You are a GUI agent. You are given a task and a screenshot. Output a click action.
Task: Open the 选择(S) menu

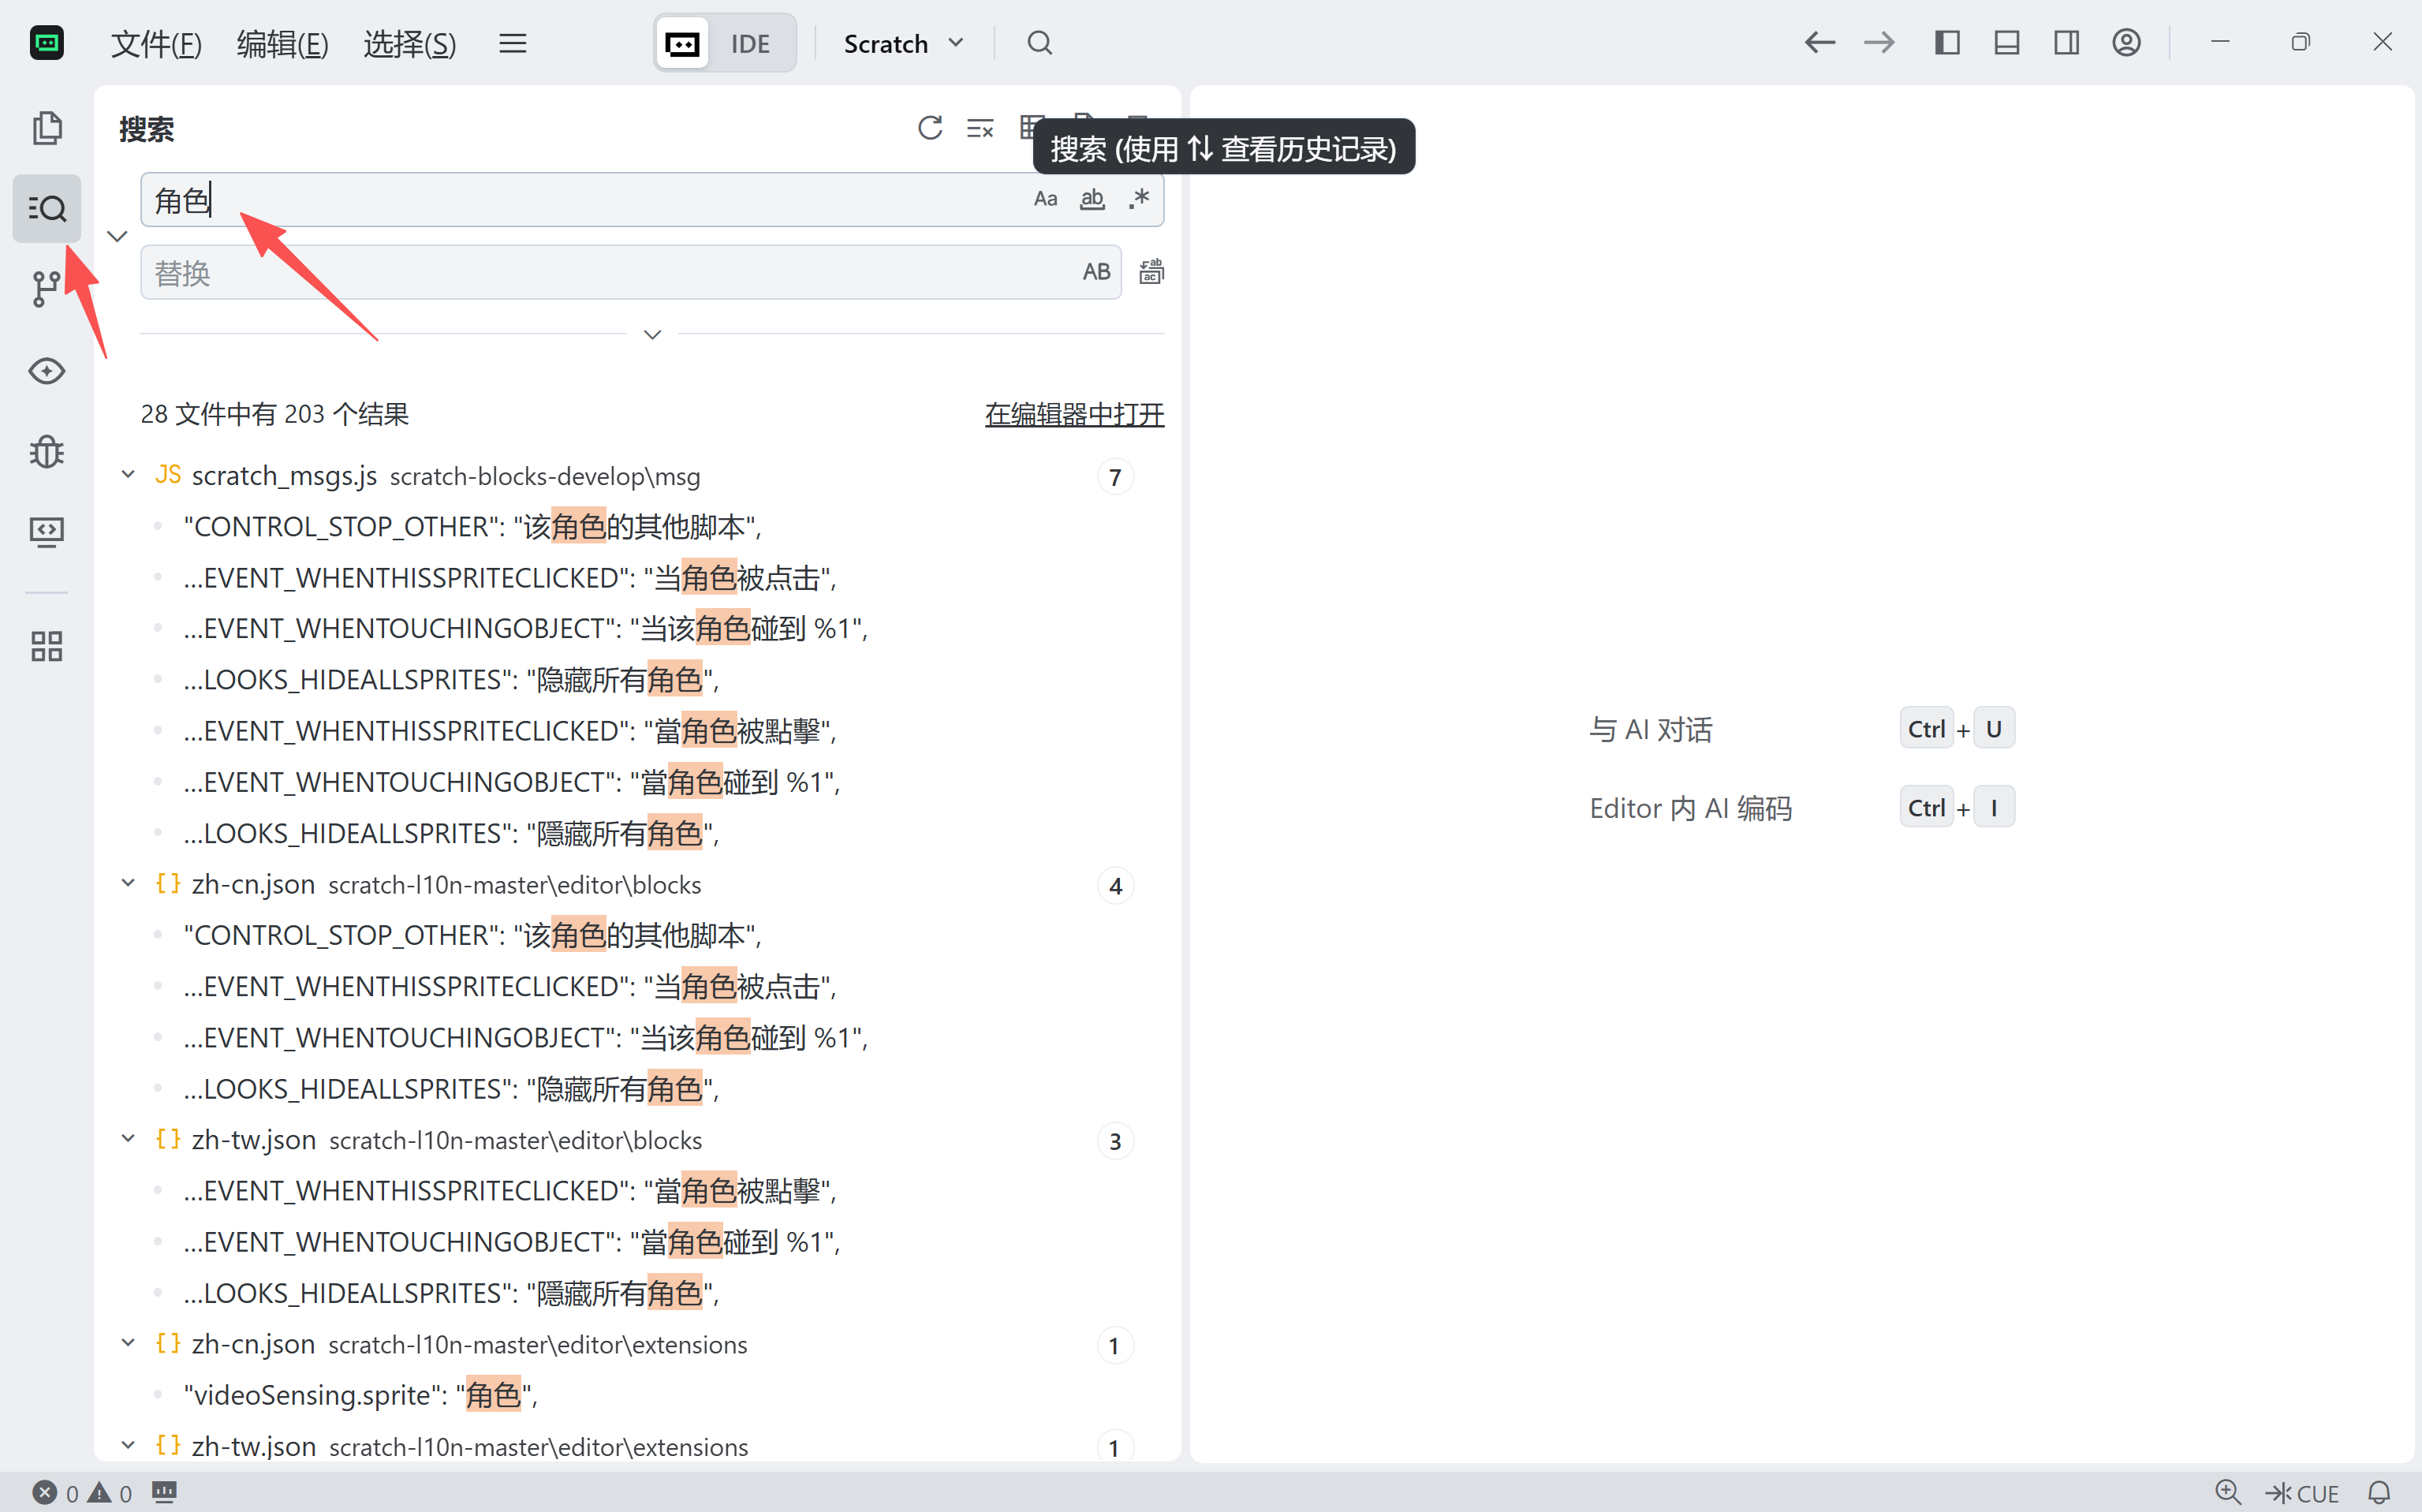coord(409,43)
